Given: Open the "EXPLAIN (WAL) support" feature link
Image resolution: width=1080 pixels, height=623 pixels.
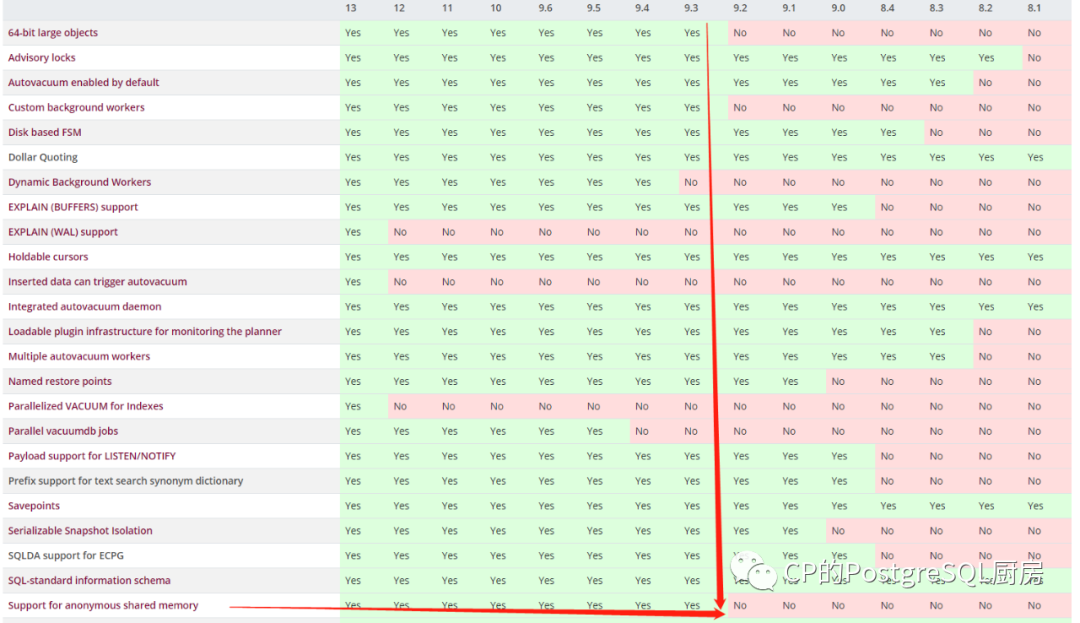Looking at the screenshot, I should (x=62, y=232).
